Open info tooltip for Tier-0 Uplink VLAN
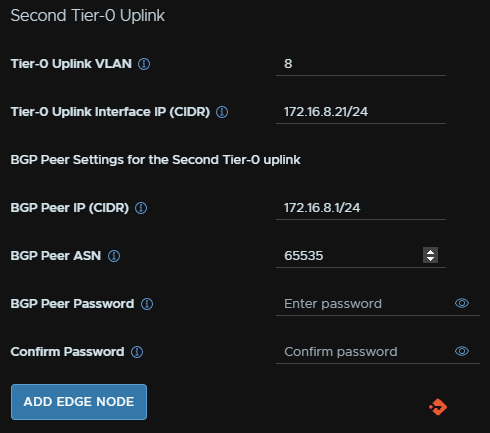This screenshot has height=433, width=490. point(144,64)
